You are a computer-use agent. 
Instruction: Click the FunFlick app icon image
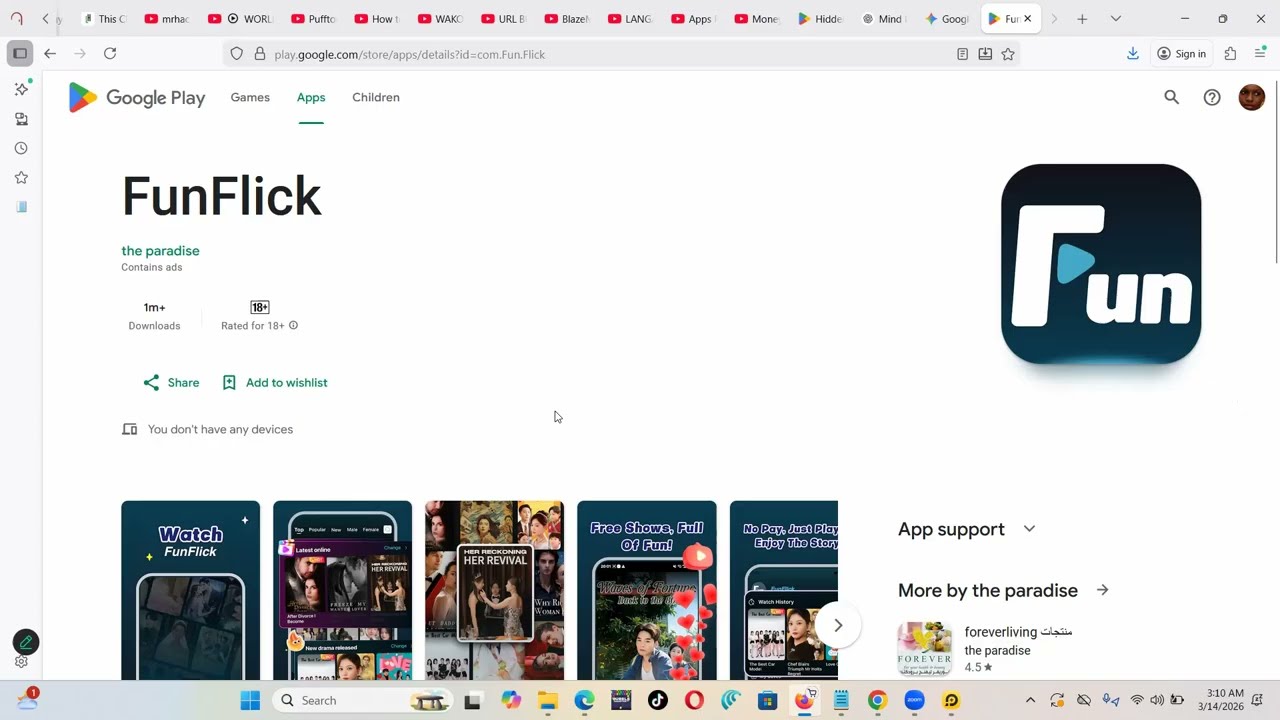tap(1101, 264)
